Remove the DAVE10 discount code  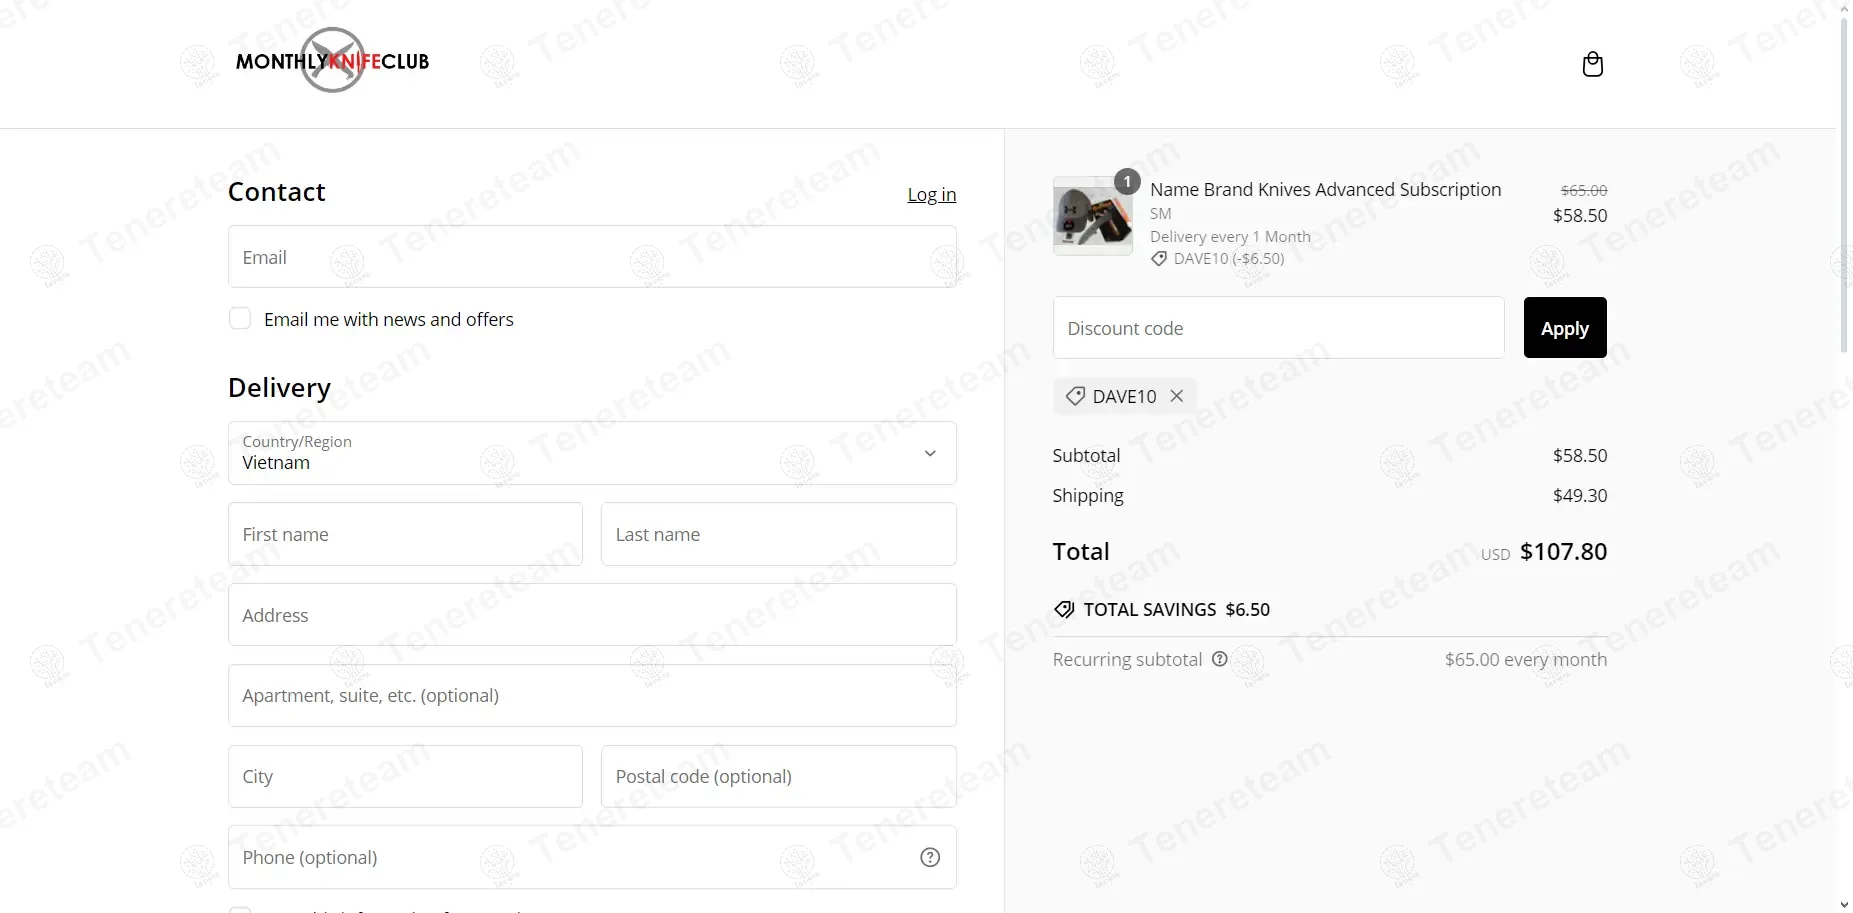click(1177, 396)
